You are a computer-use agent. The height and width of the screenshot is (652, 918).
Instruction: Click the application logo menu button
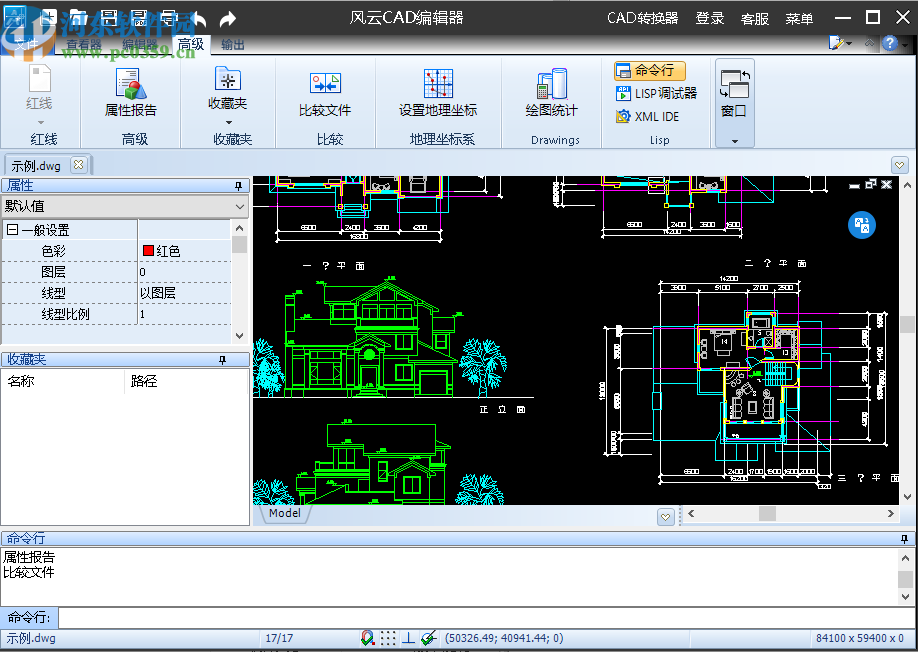point(15,18)
